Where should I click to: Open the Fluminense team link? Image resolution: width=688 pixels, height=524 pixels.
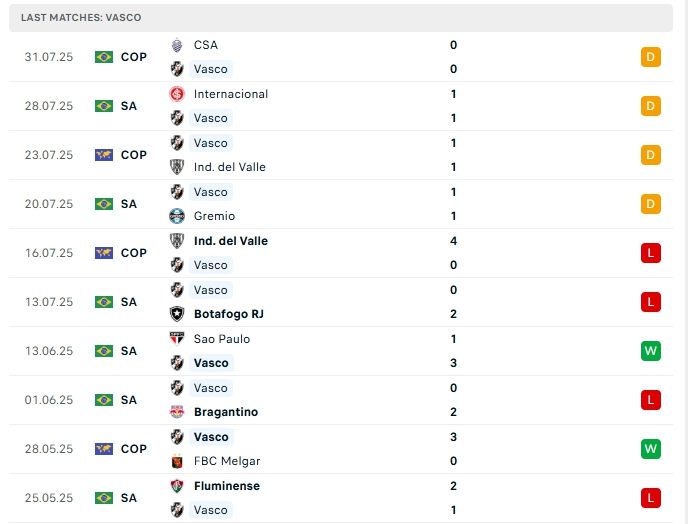pos(227,486)
